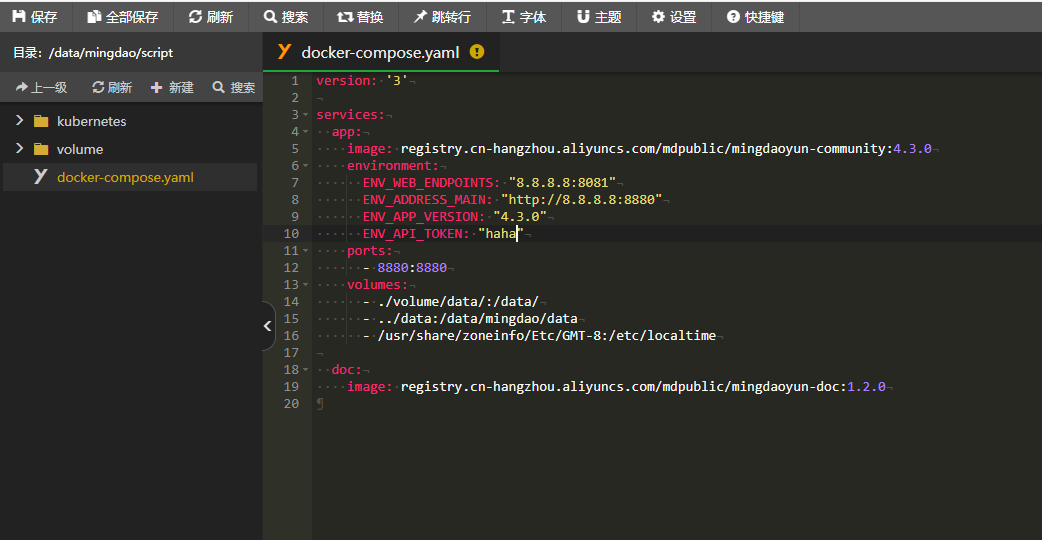Open the Font (字体) settings
The width and height of the screenshot is (1042, 540).
(524, 17)
